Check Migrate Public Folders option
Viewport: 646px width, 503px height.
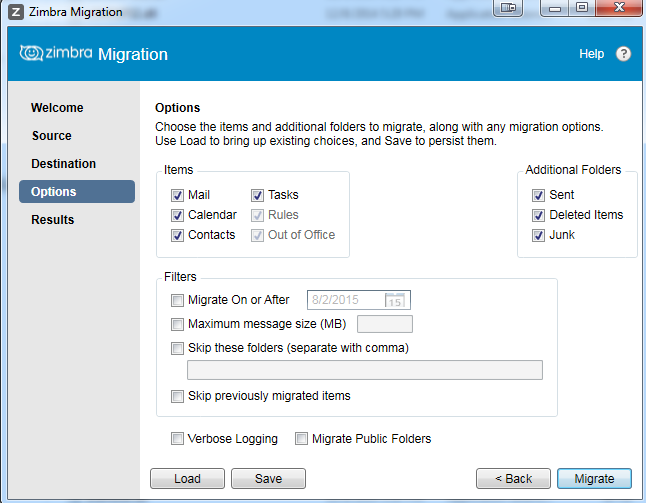click(x=301, y=439)
